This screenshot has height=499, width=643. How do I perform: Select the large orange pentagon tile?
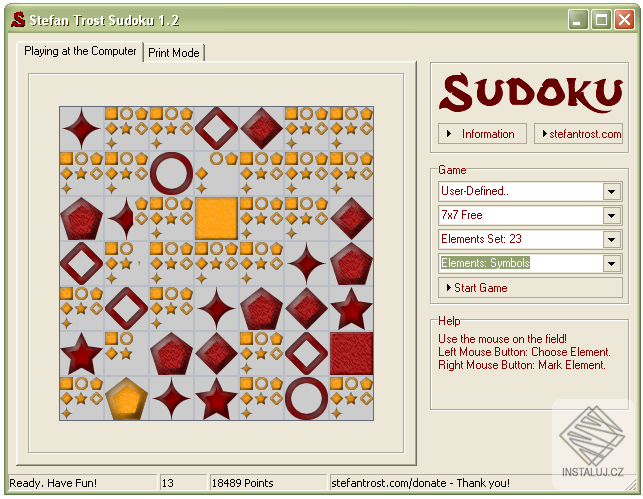[x=126, y=399]
